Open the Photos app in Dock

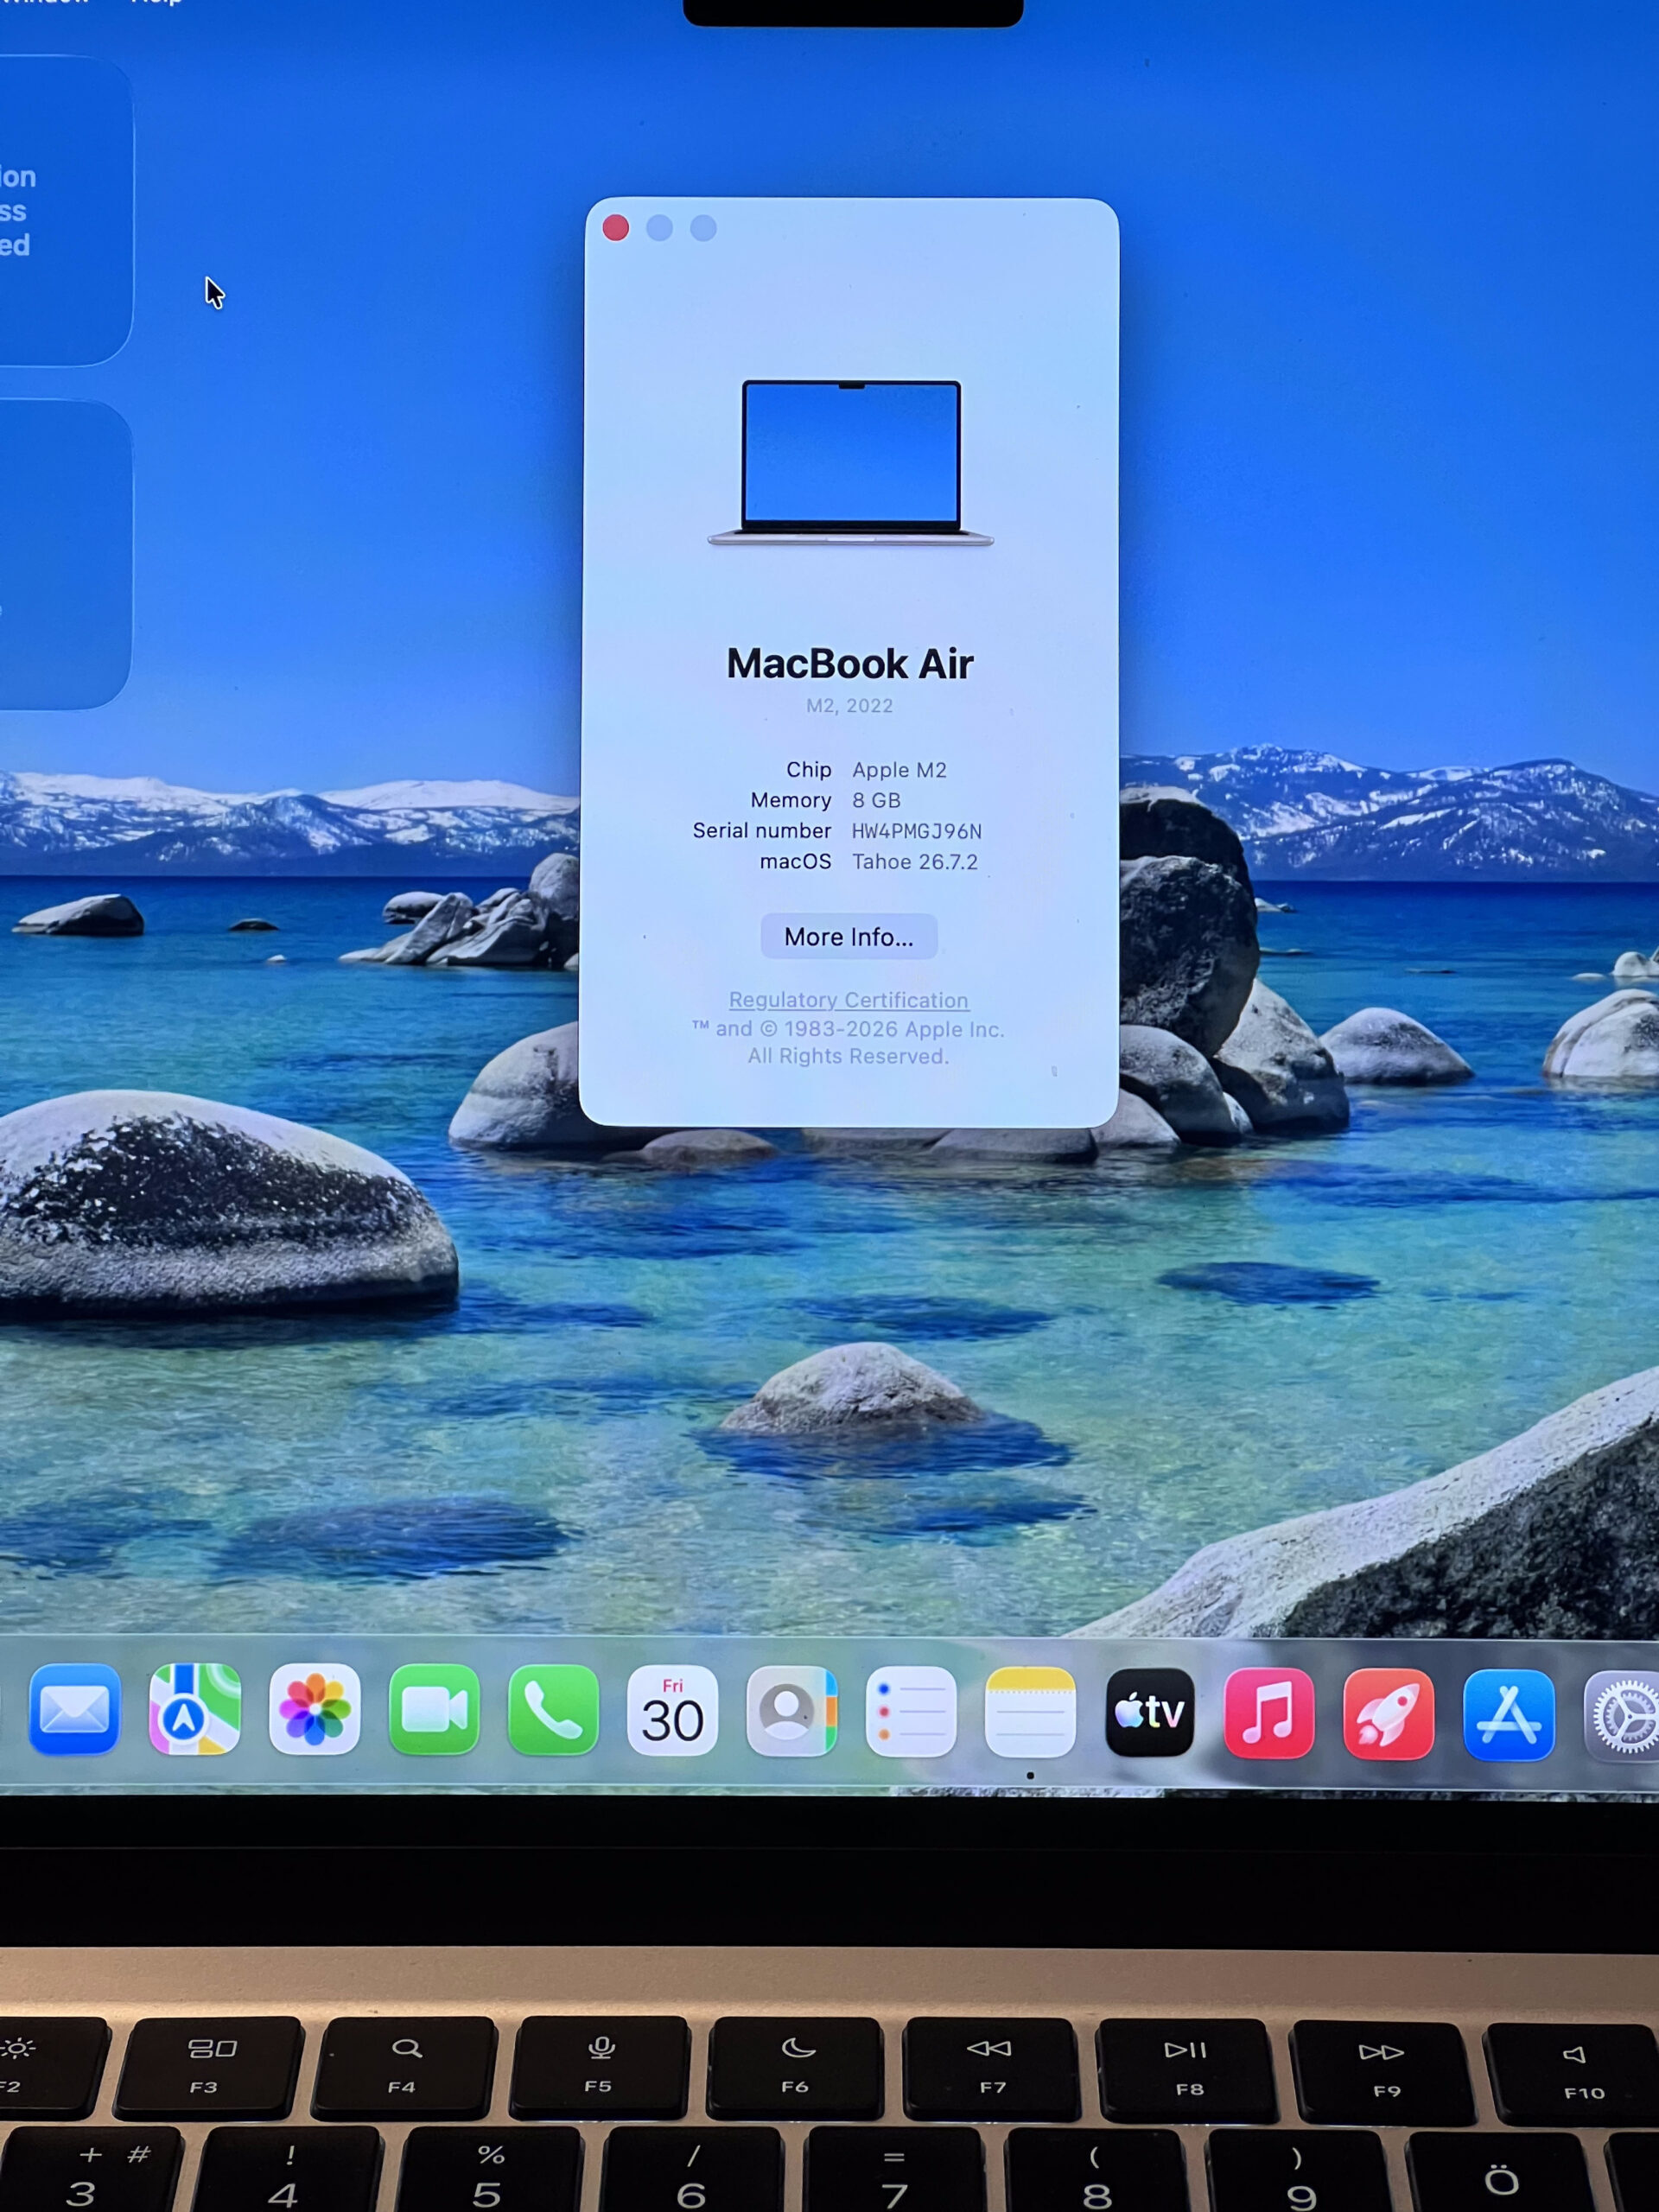(x=314, y=1709)
